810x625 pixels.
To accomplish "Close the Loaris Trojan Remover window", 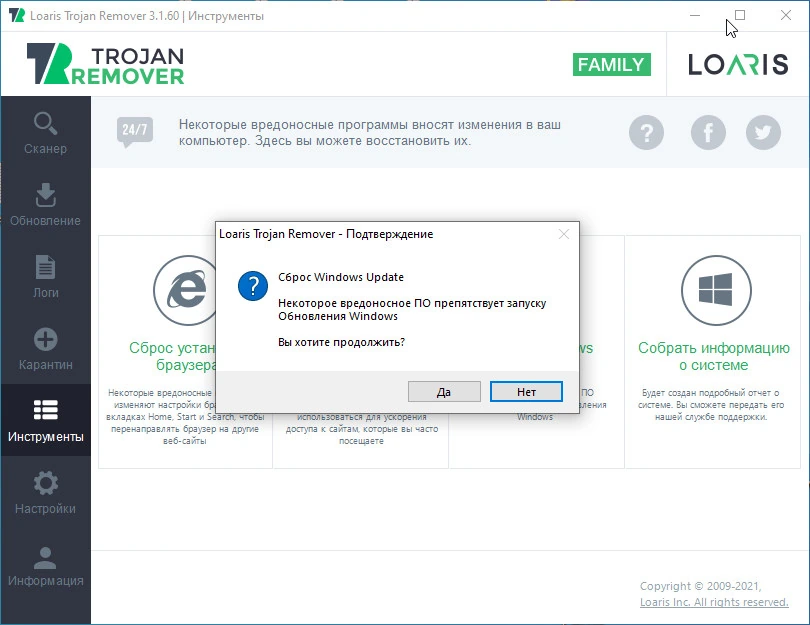I will point(786,15).
